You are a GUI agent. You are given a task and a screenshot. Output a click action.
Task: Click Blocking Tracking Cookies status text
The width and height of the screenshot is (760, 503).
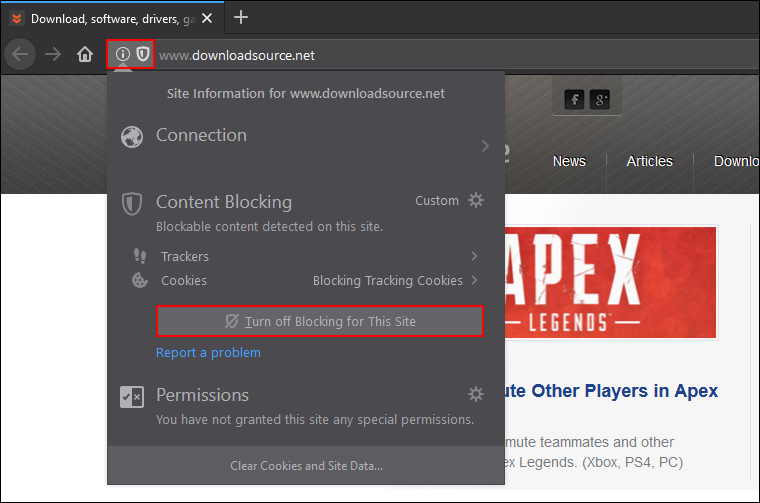click(388, 281)
